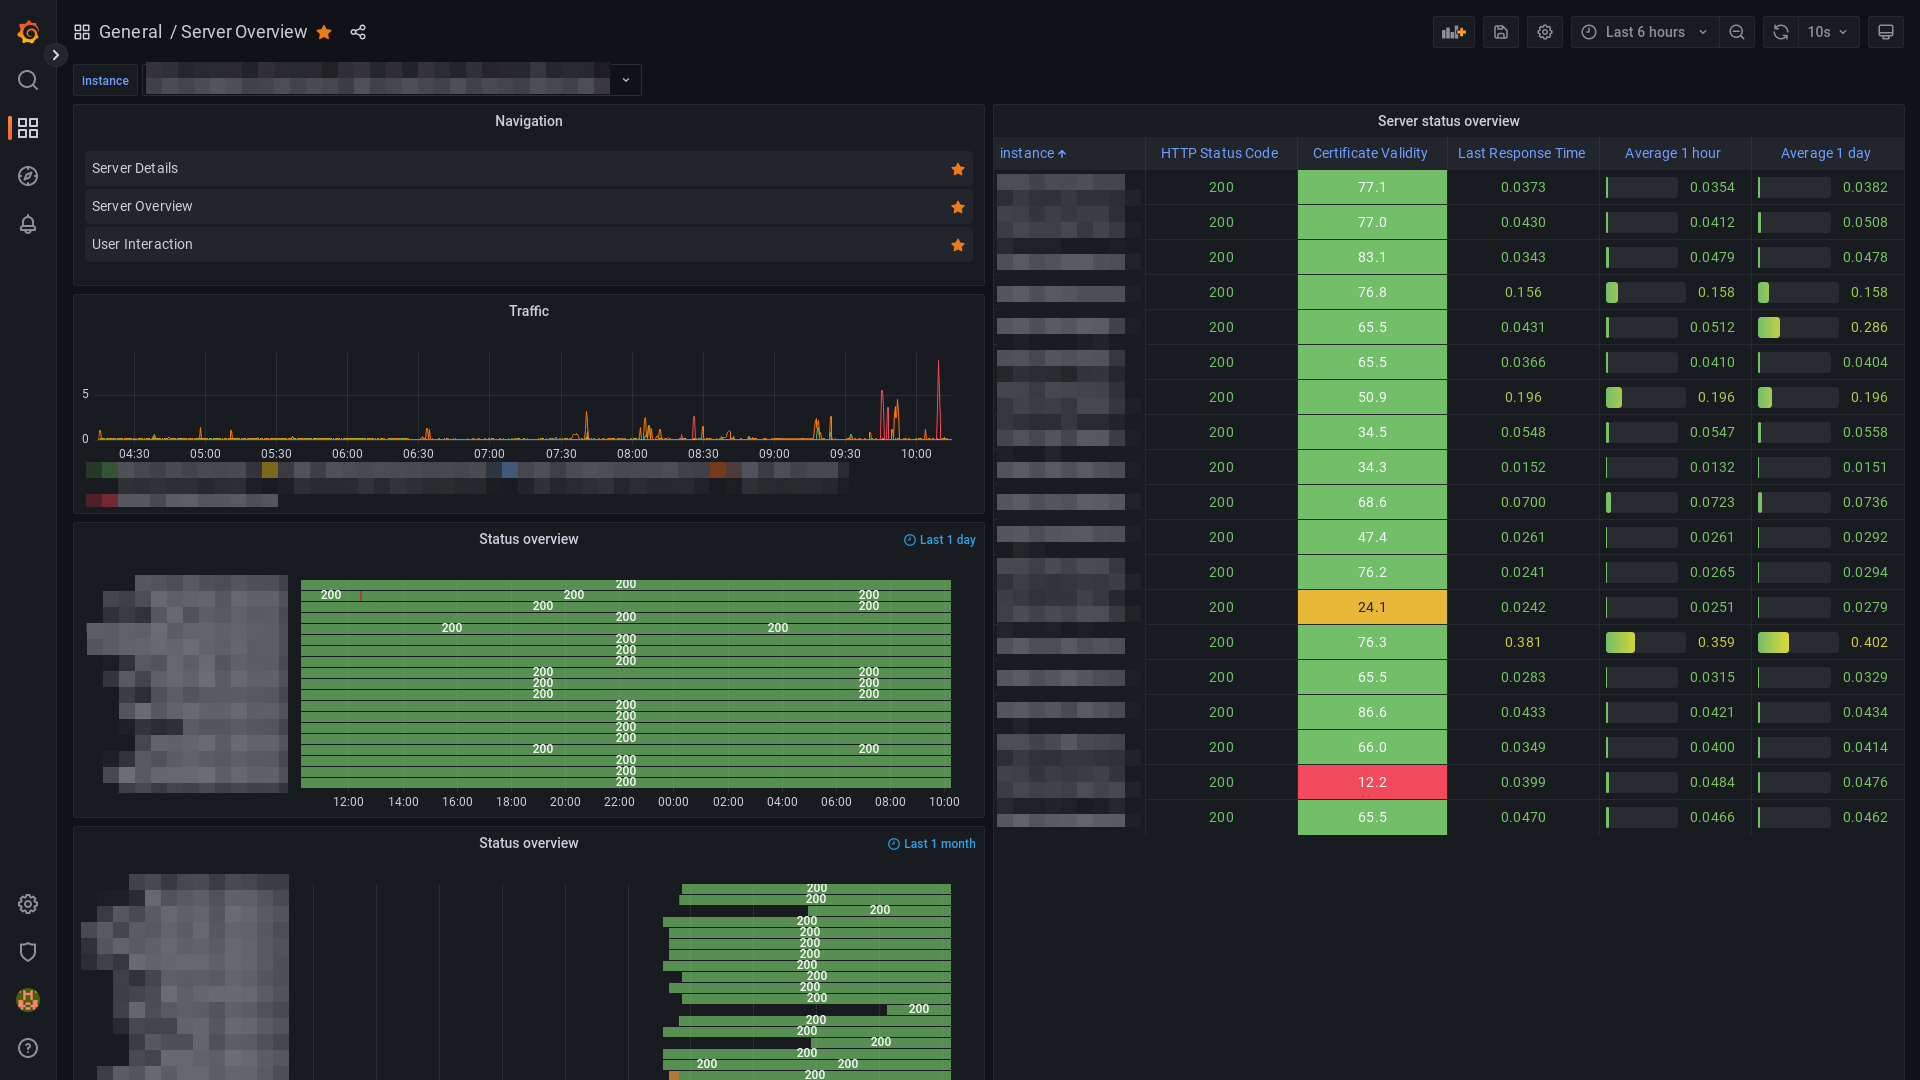Toggle dashboard favorite star next to title
The height and width of the screenshot is (1080, 1920).
tap(324, 32)
